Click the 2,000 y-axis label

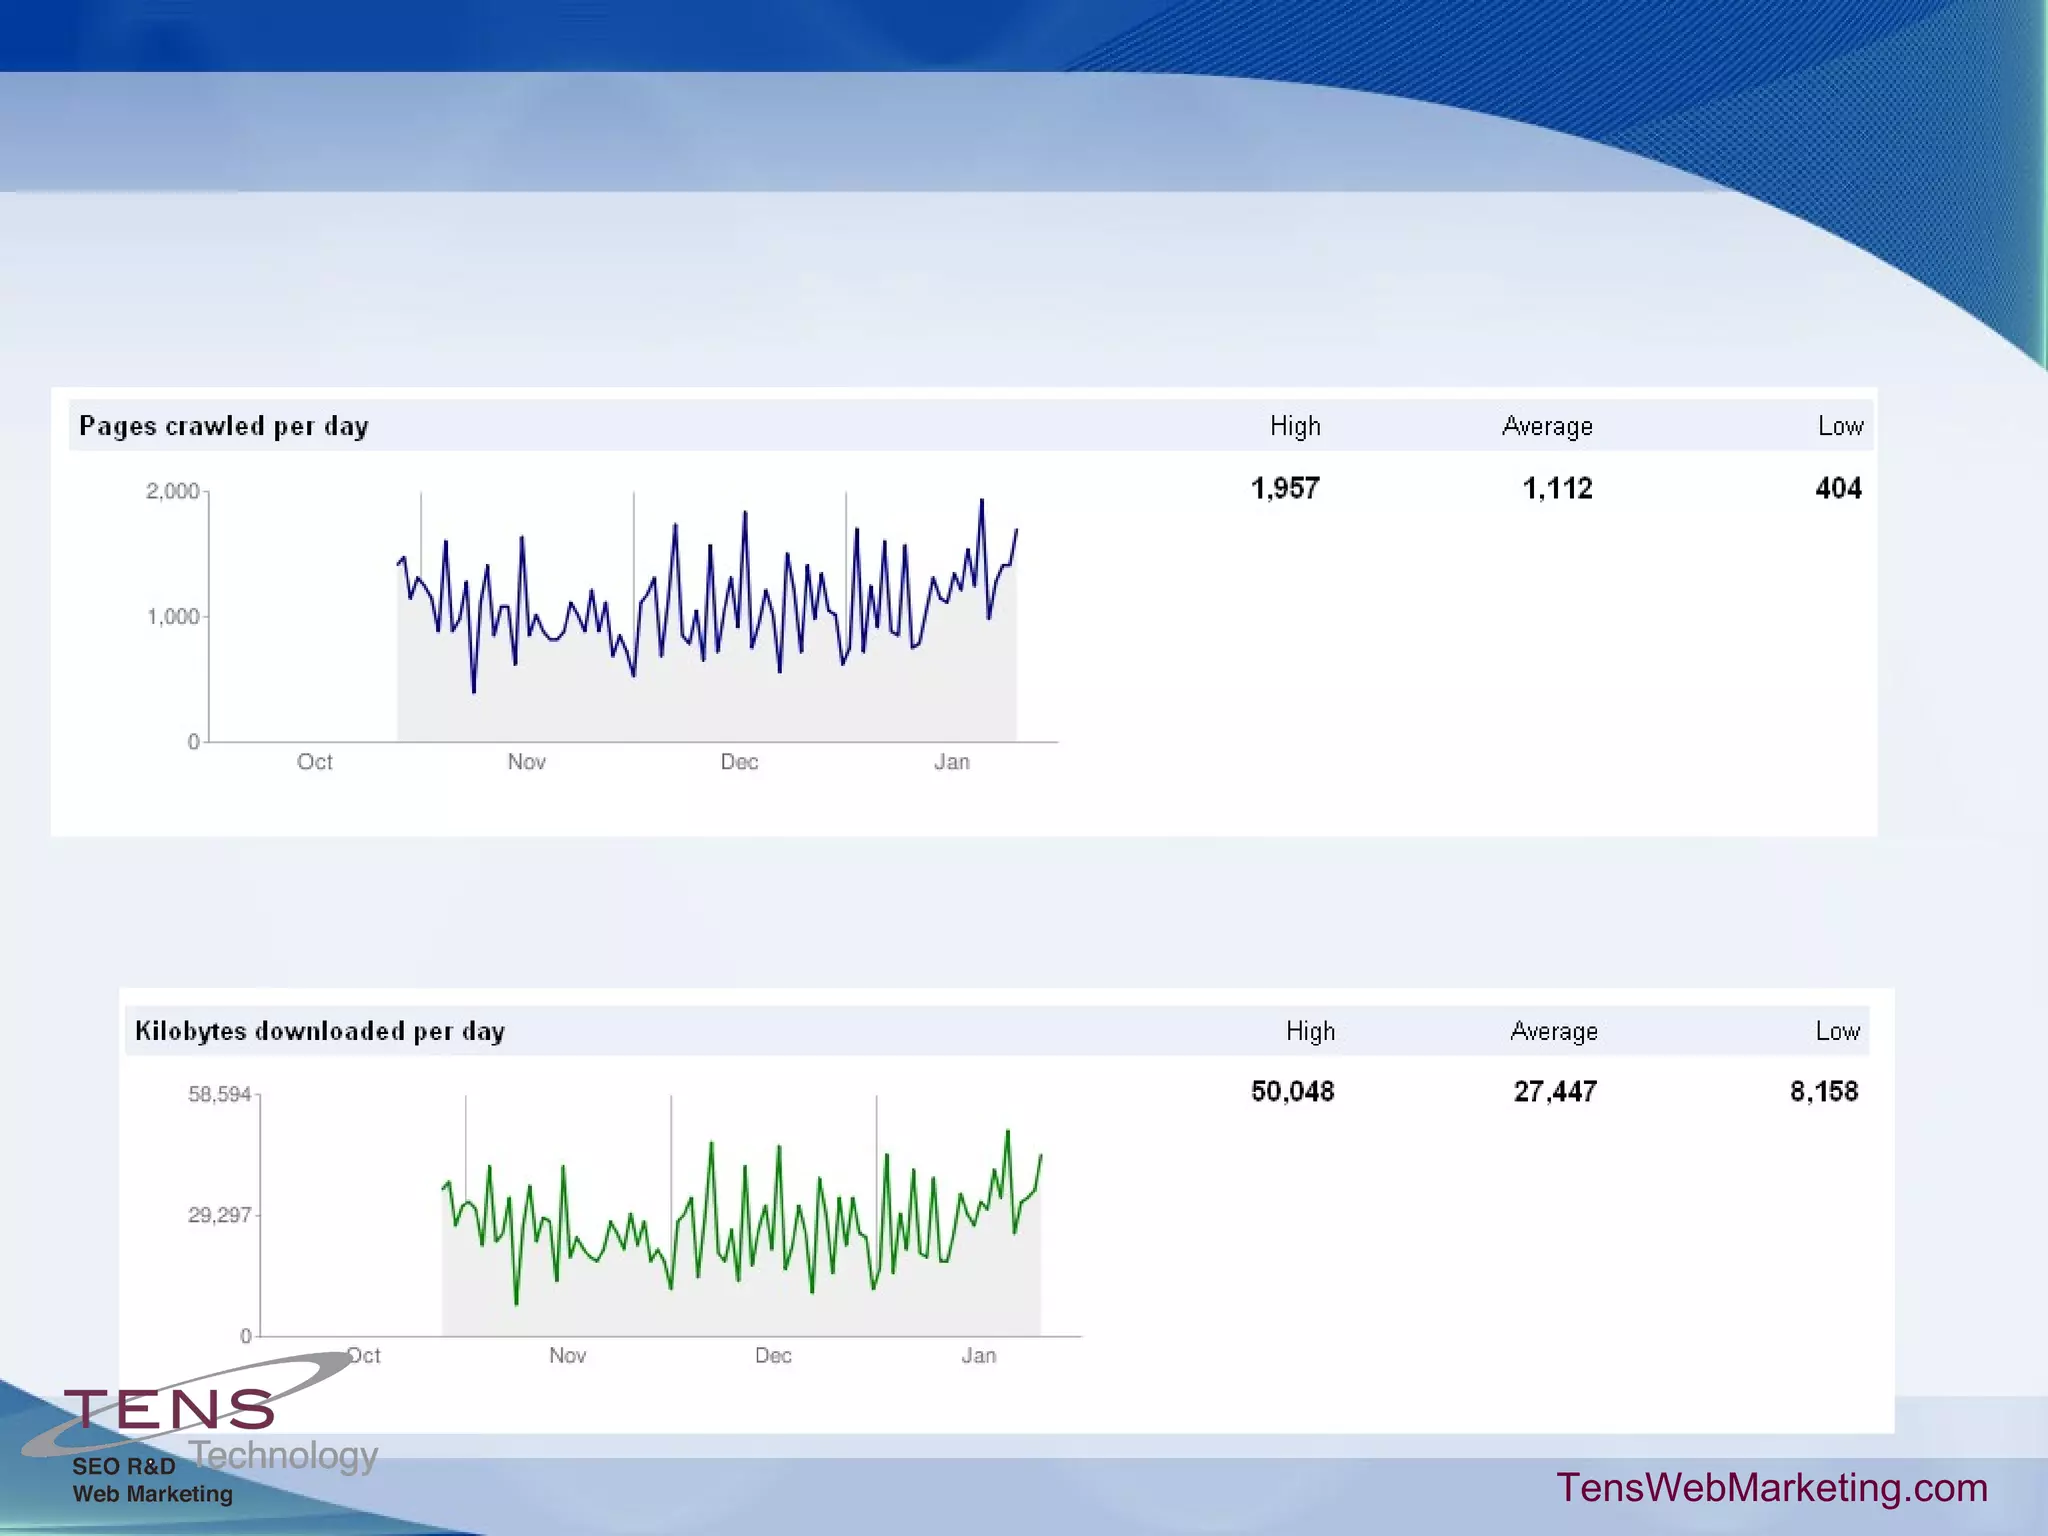point(172,491)
